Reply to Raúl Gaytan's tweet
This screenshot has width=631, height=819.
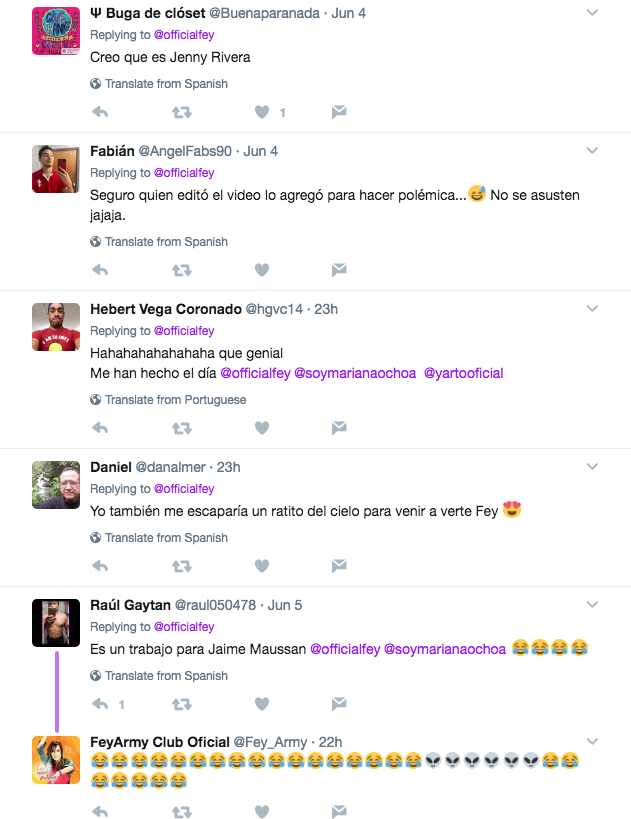coord(100,704)
